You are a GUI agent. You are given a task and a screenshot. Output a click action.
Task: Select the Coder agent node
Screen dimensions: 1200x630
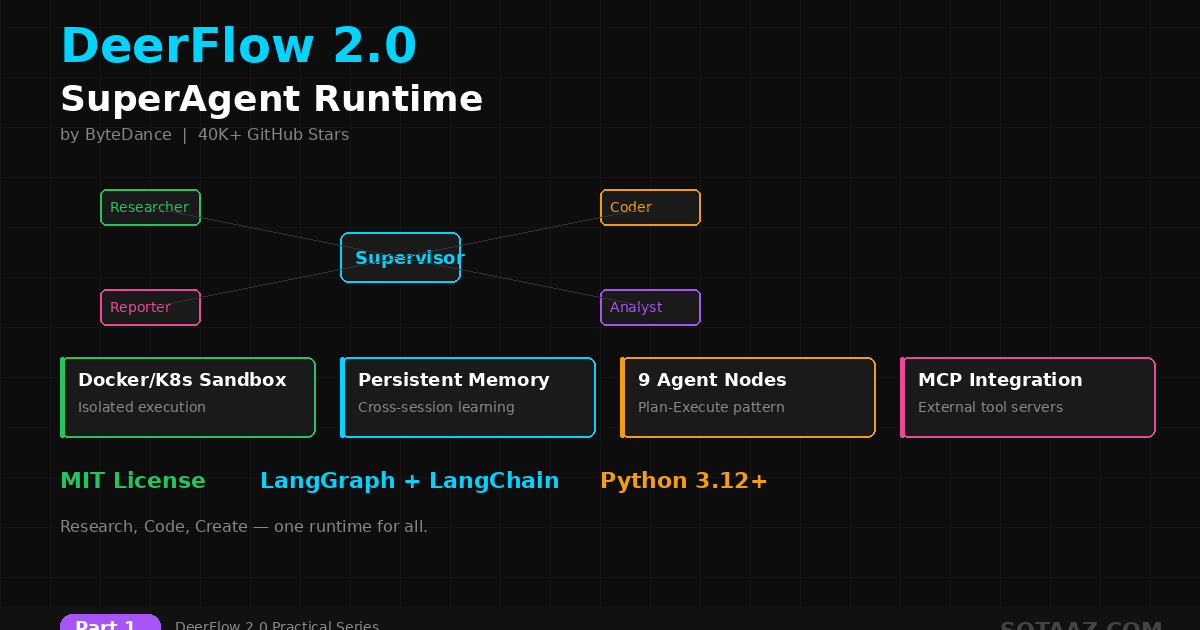click(650, 208)
